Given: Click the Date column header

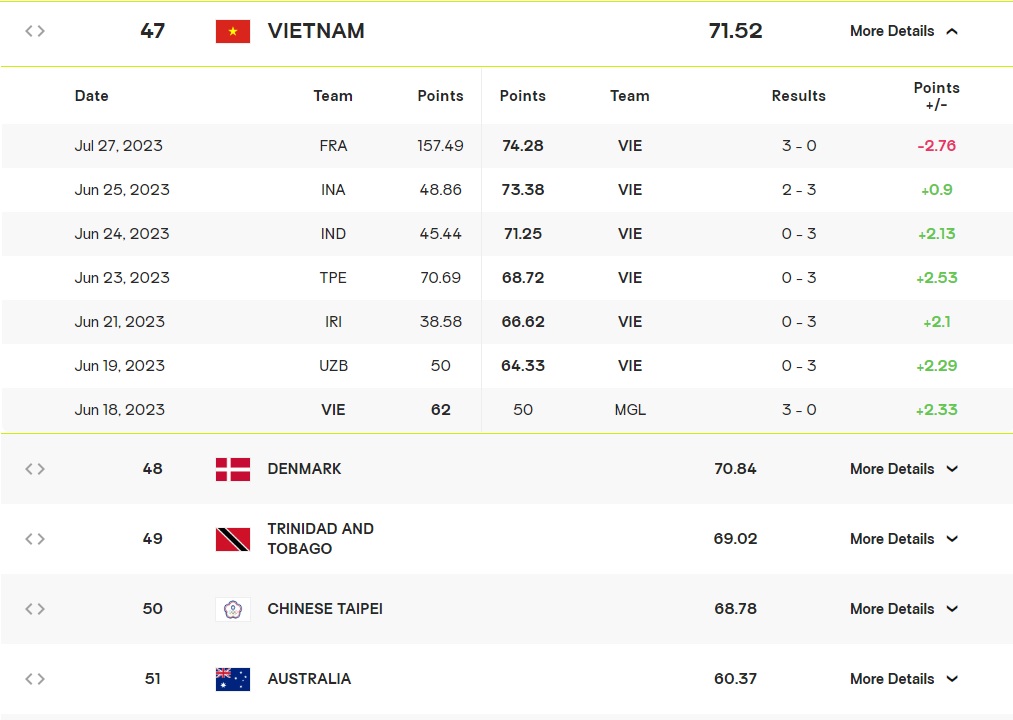Looking at the screenshot, I should coord(92,96).
